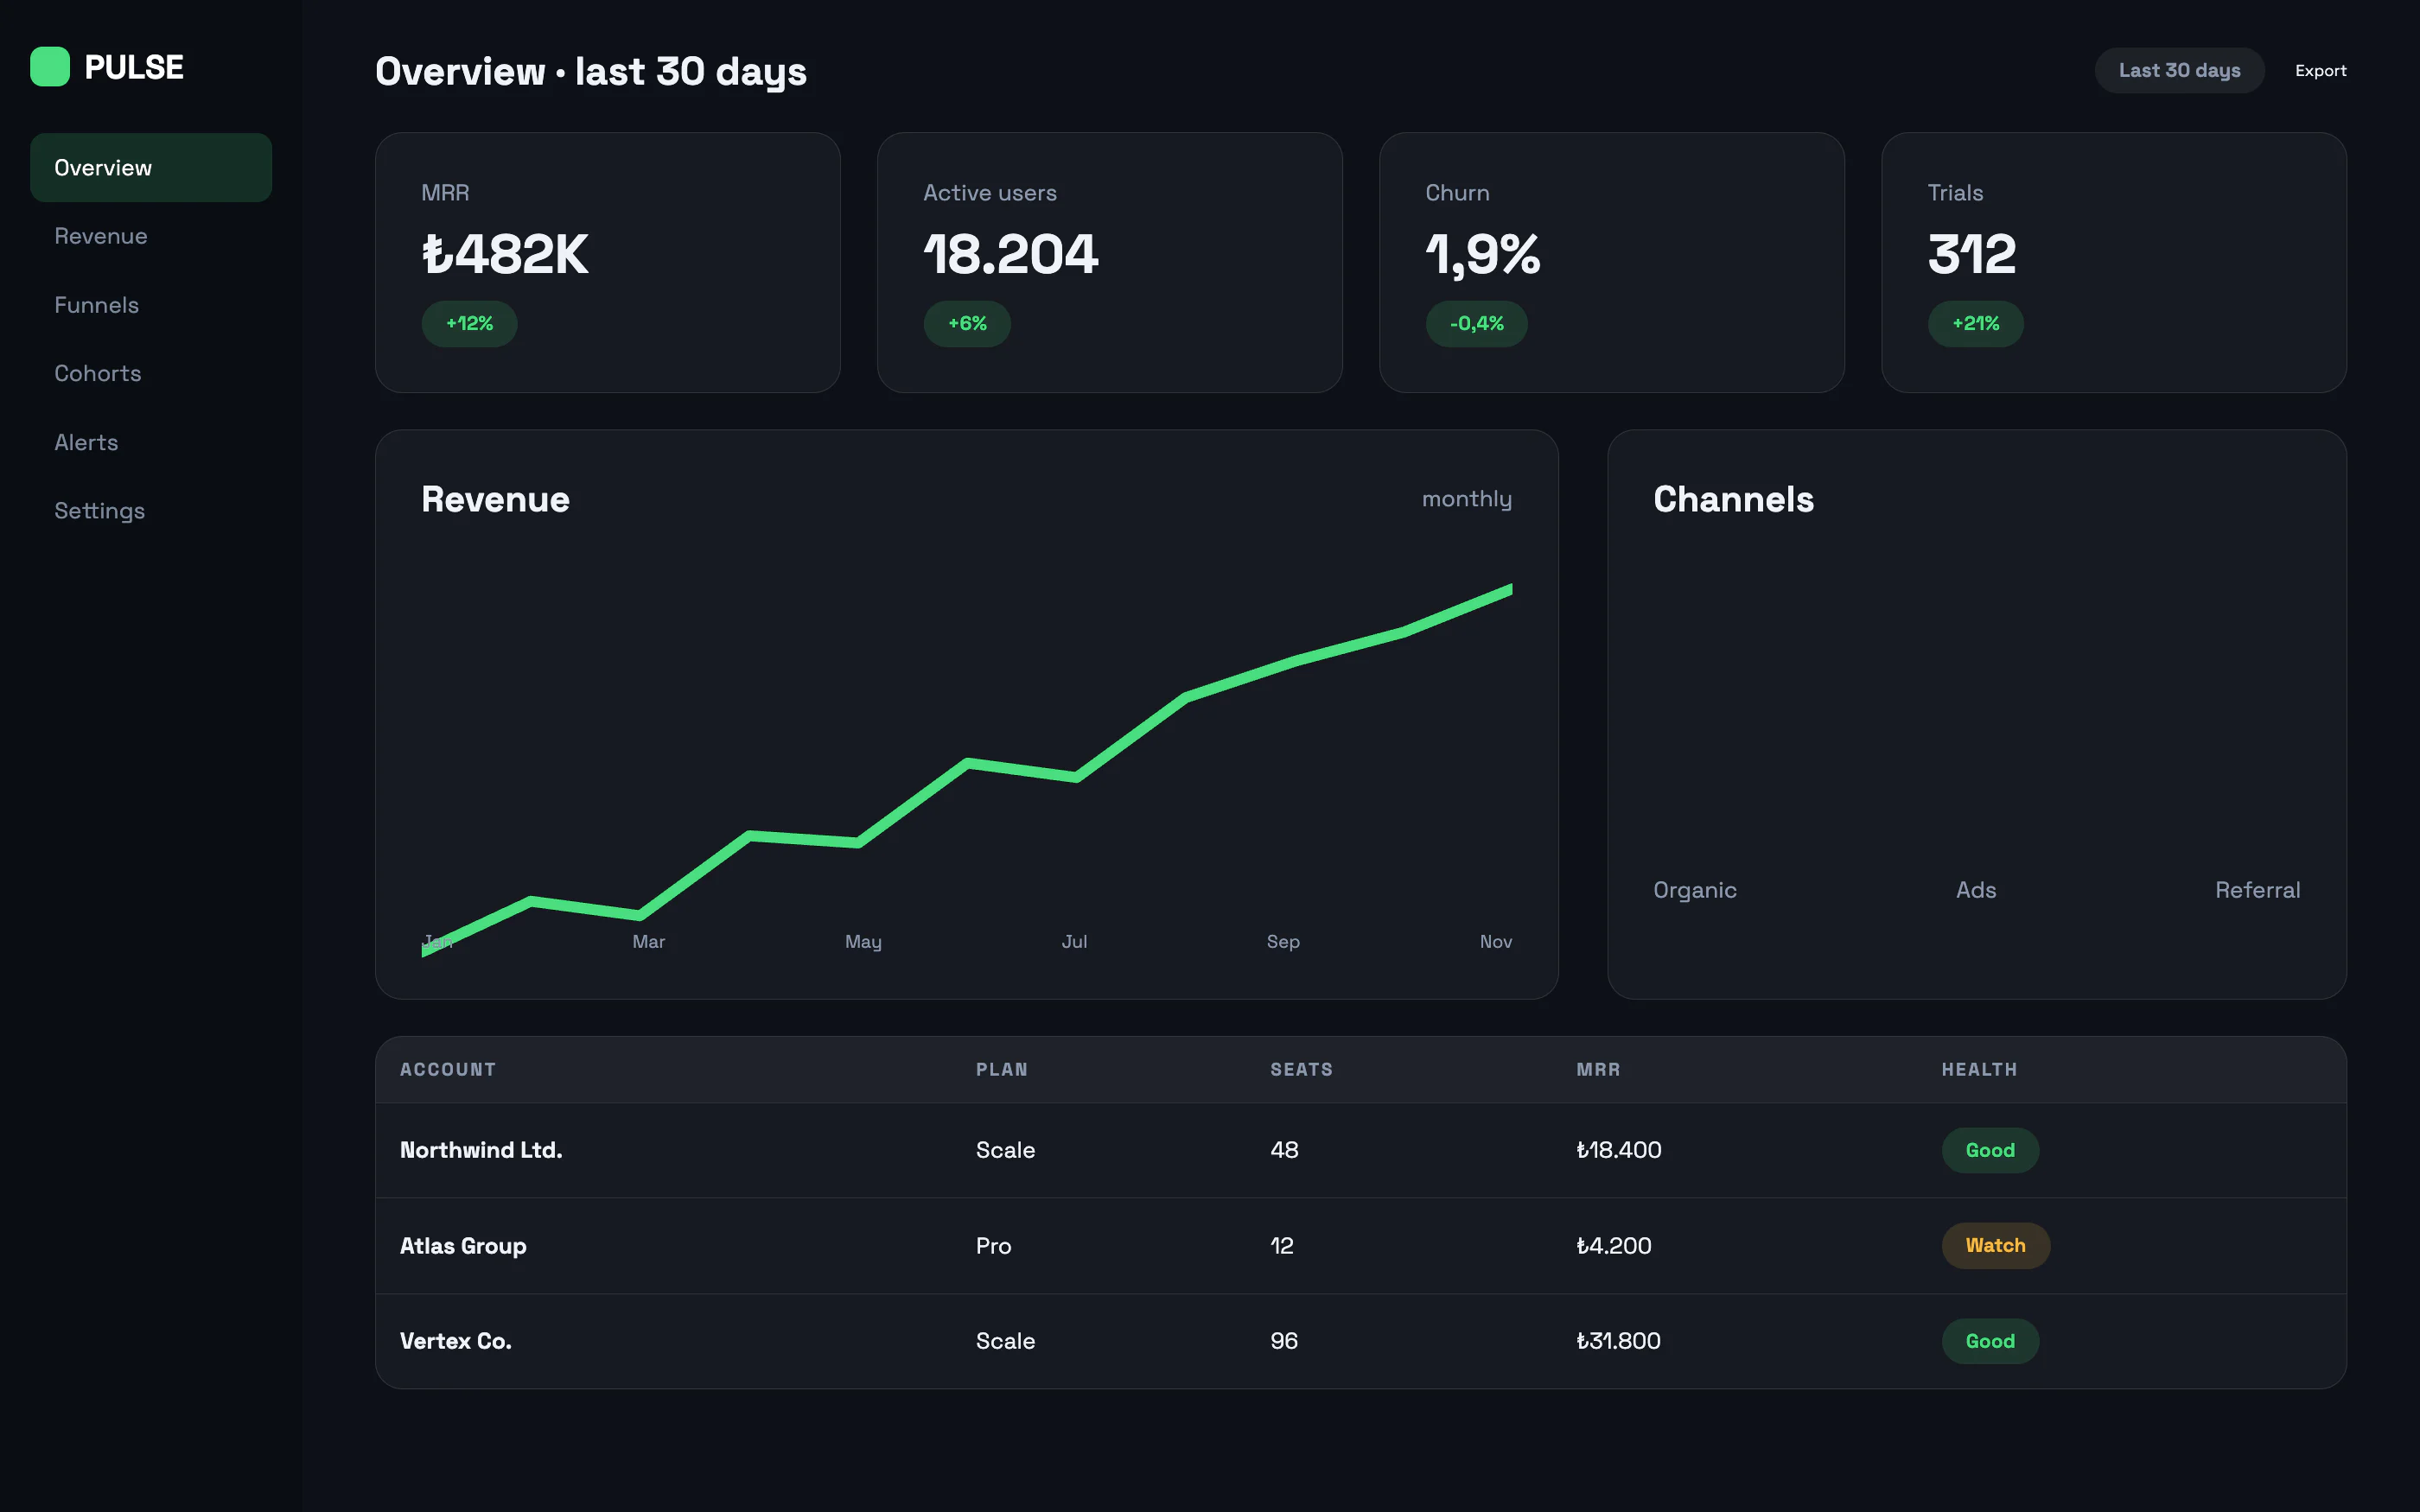Select Cohorts from the sidebar
The image size is (2420, 1512).
(151, 373)
